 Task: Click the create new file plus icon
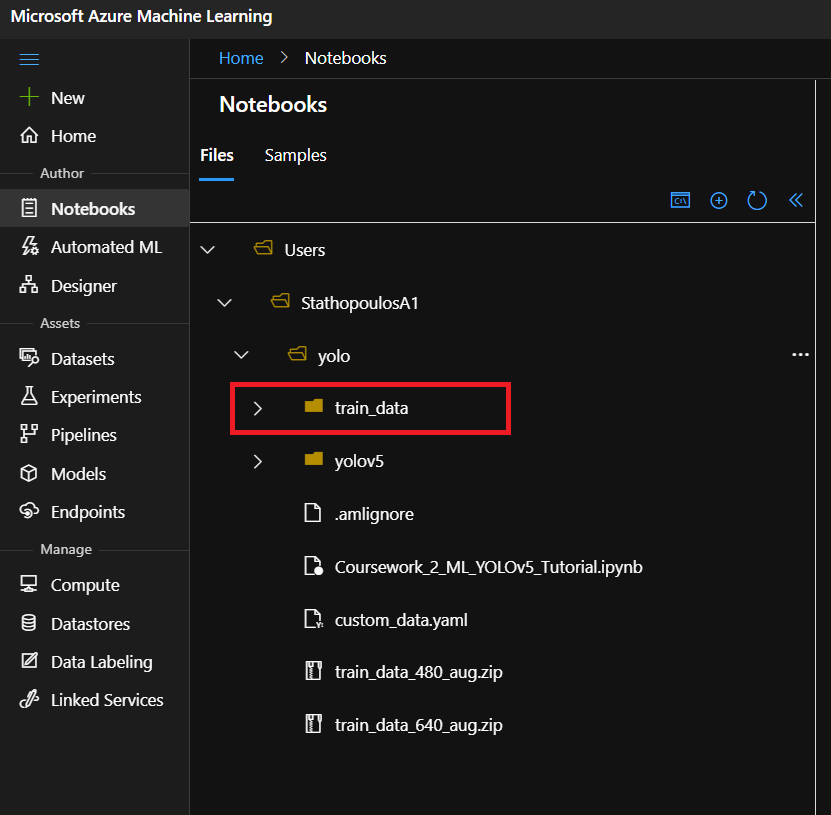[719, 201]
